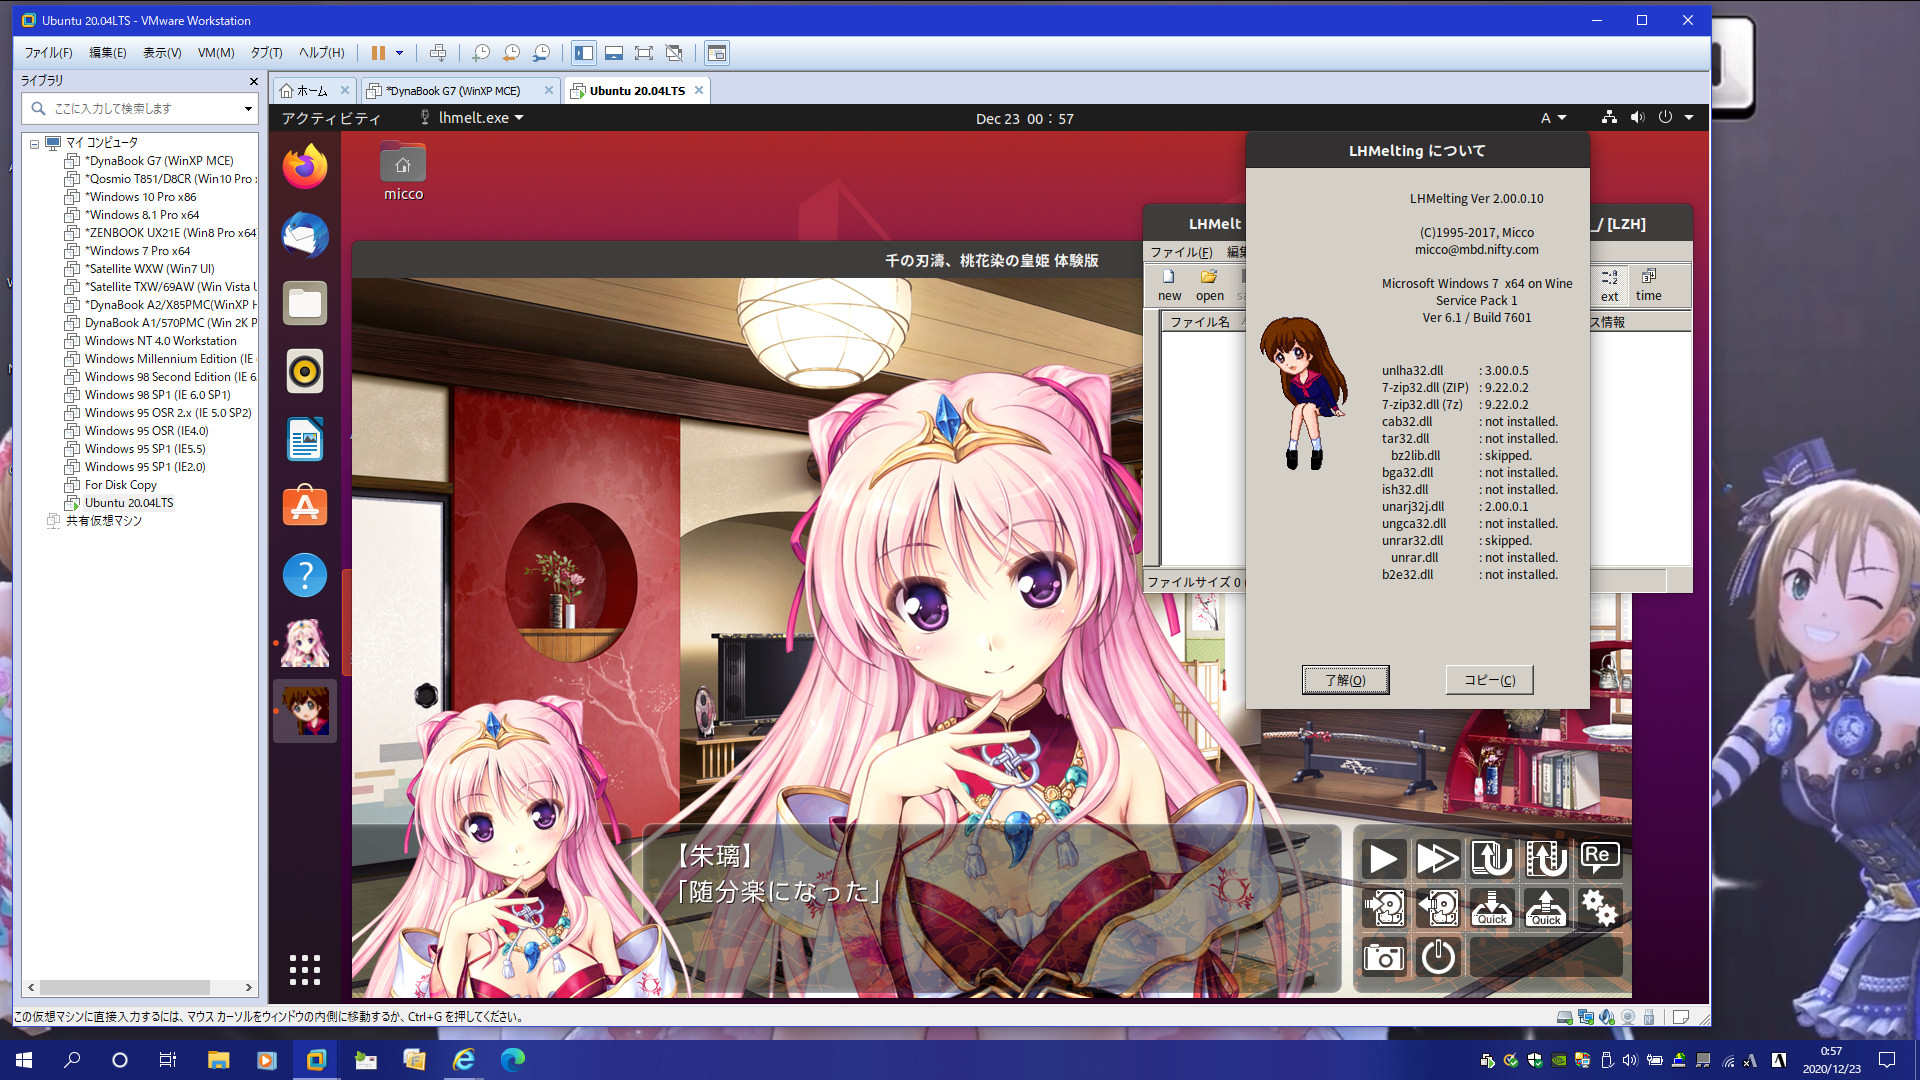This screenshot has height=1080, width=1920.
Task: Open the load-from-disk icon in the game panel
Action: [x=1437, y=908]
